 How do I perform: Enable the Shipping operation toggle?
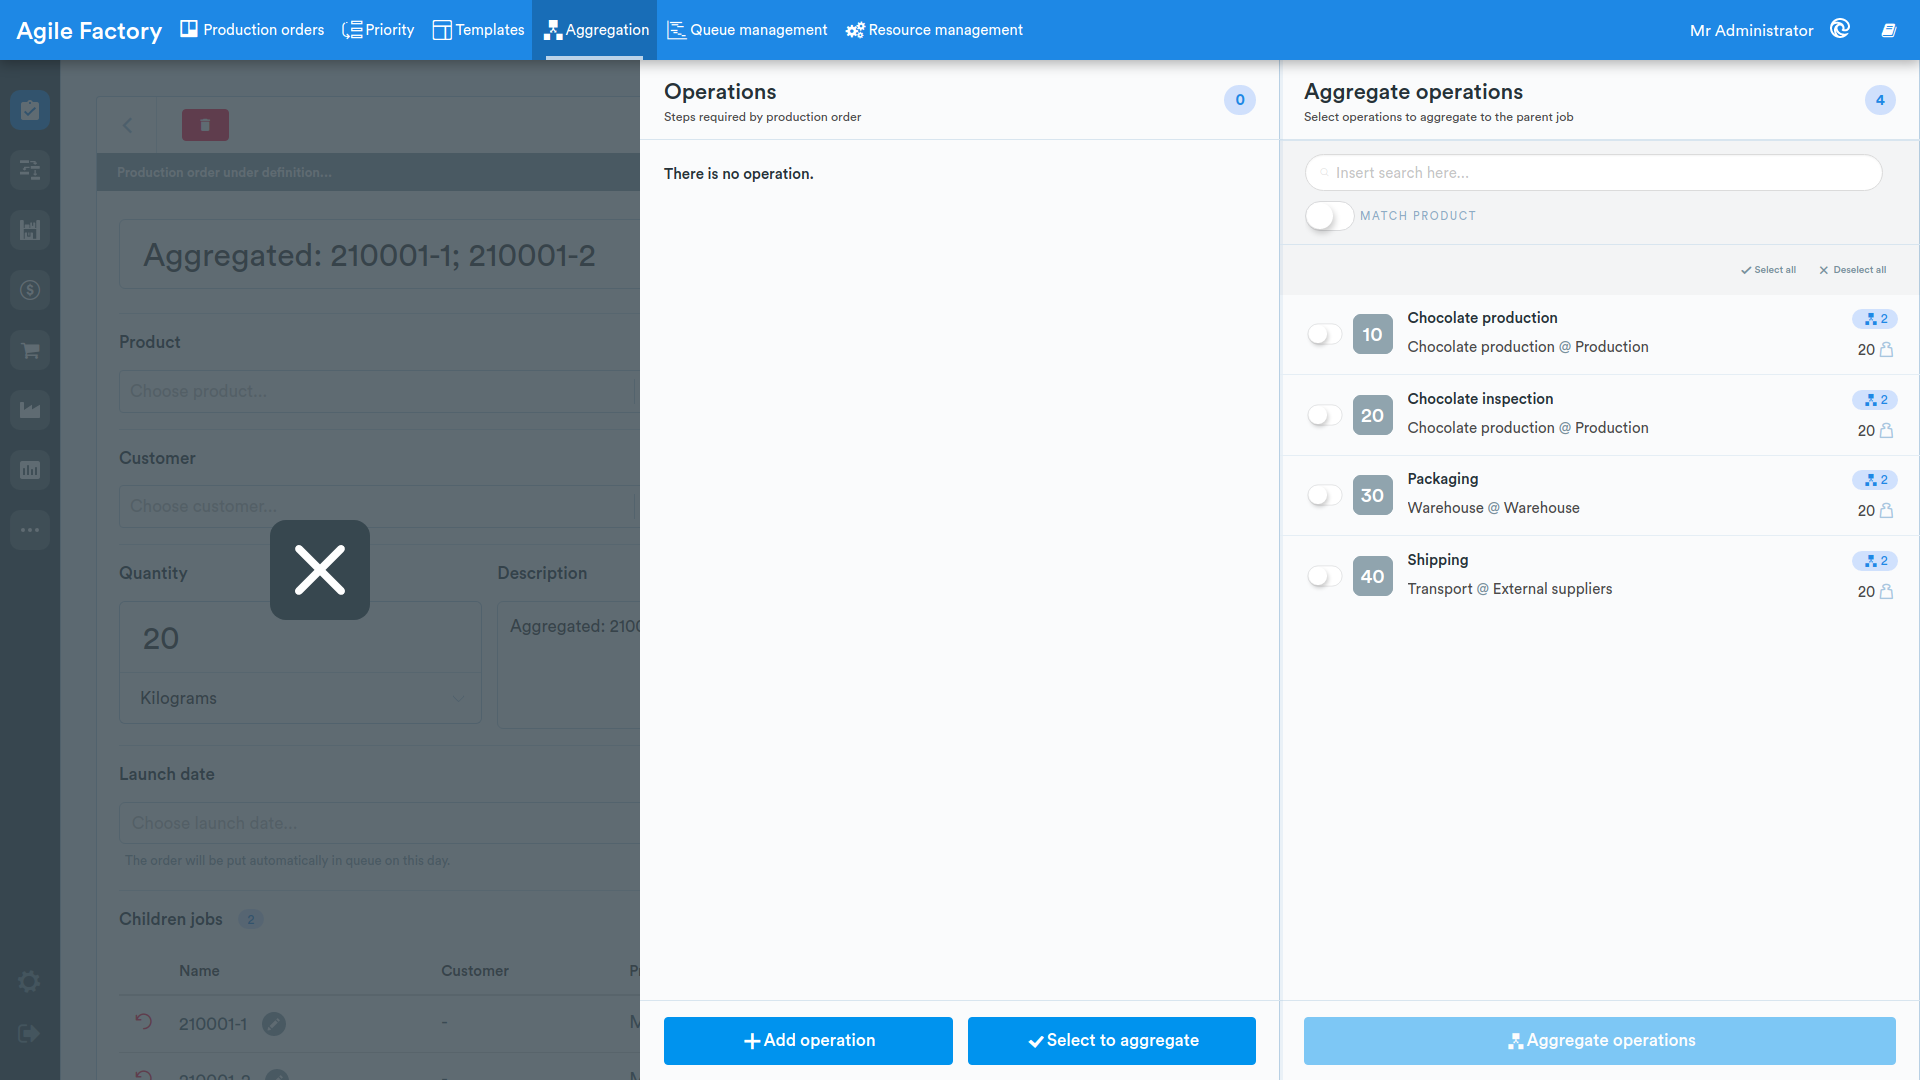[x=1324, y=576]
